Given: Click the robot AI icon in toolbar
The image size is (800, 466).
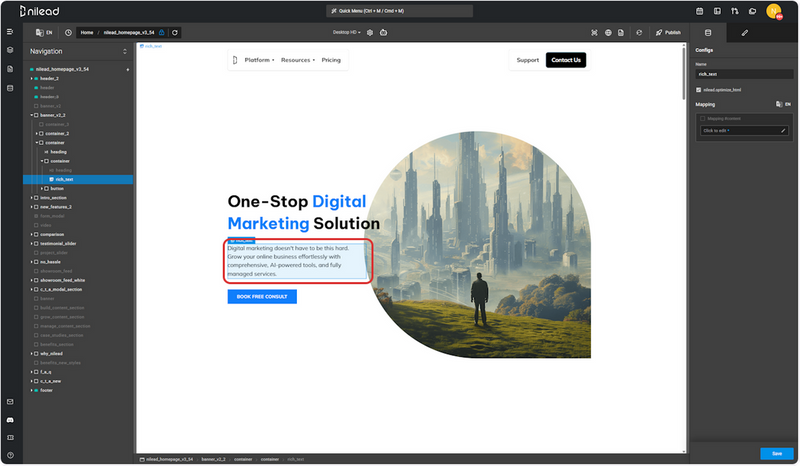Looking at the screenshot, I should point(384,32).
